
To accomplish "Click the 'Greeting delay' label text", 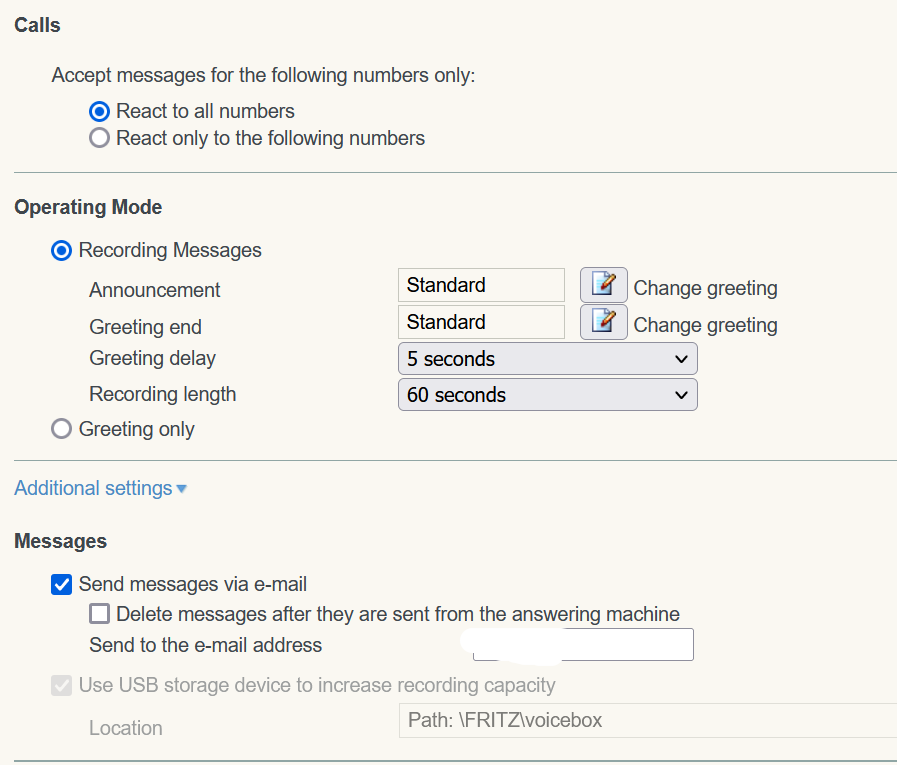I will [152, 358].
